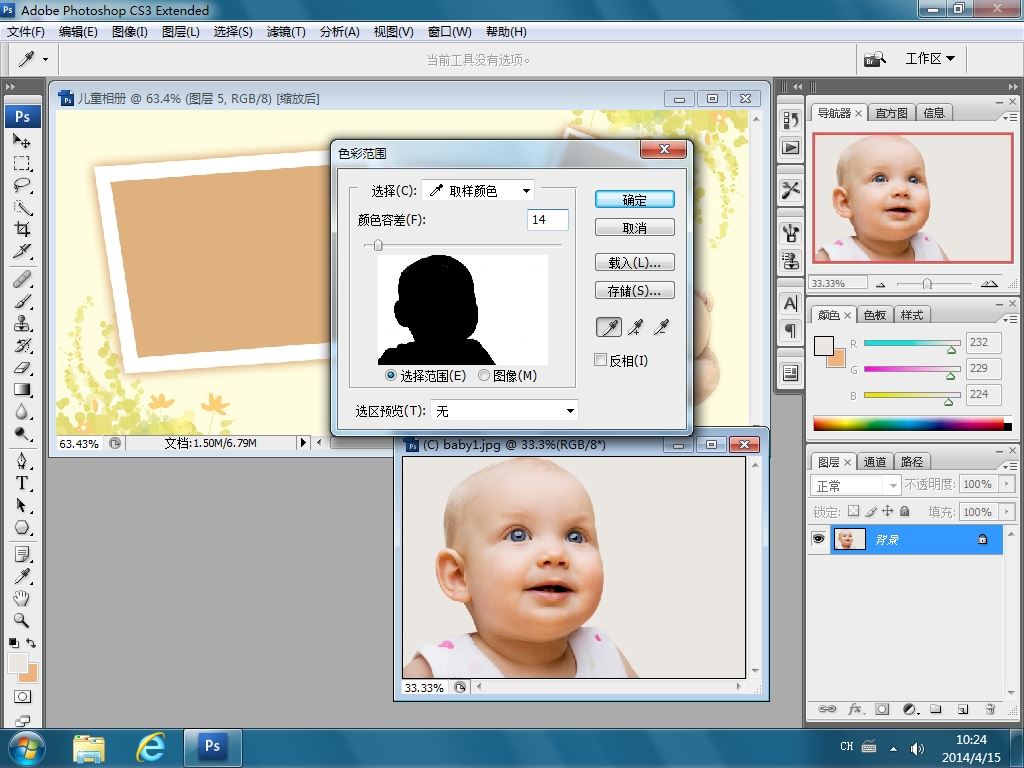Screen dimensions: 1024x768
Task: Select the Zoom tool
Action: point(22,620)
